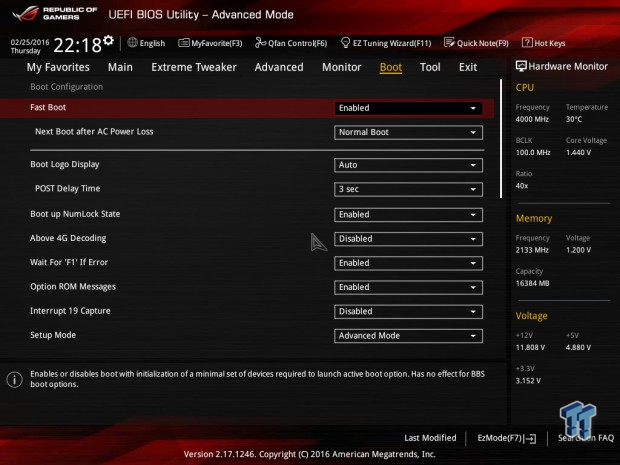Expand the Above 4G Decoding dropdown
Image resolution: width=620 pixels, height=465 pixels.
tap(408, 239)
